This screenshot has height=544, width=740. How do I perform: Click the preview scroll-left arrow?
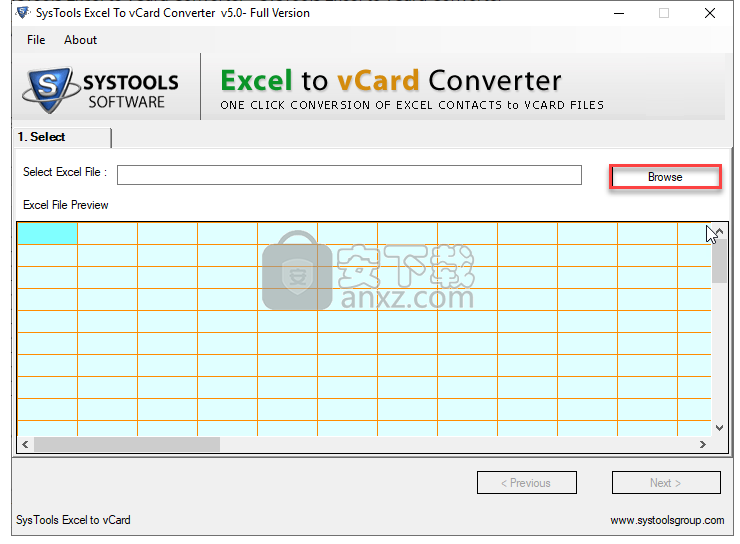coord(25,444)
